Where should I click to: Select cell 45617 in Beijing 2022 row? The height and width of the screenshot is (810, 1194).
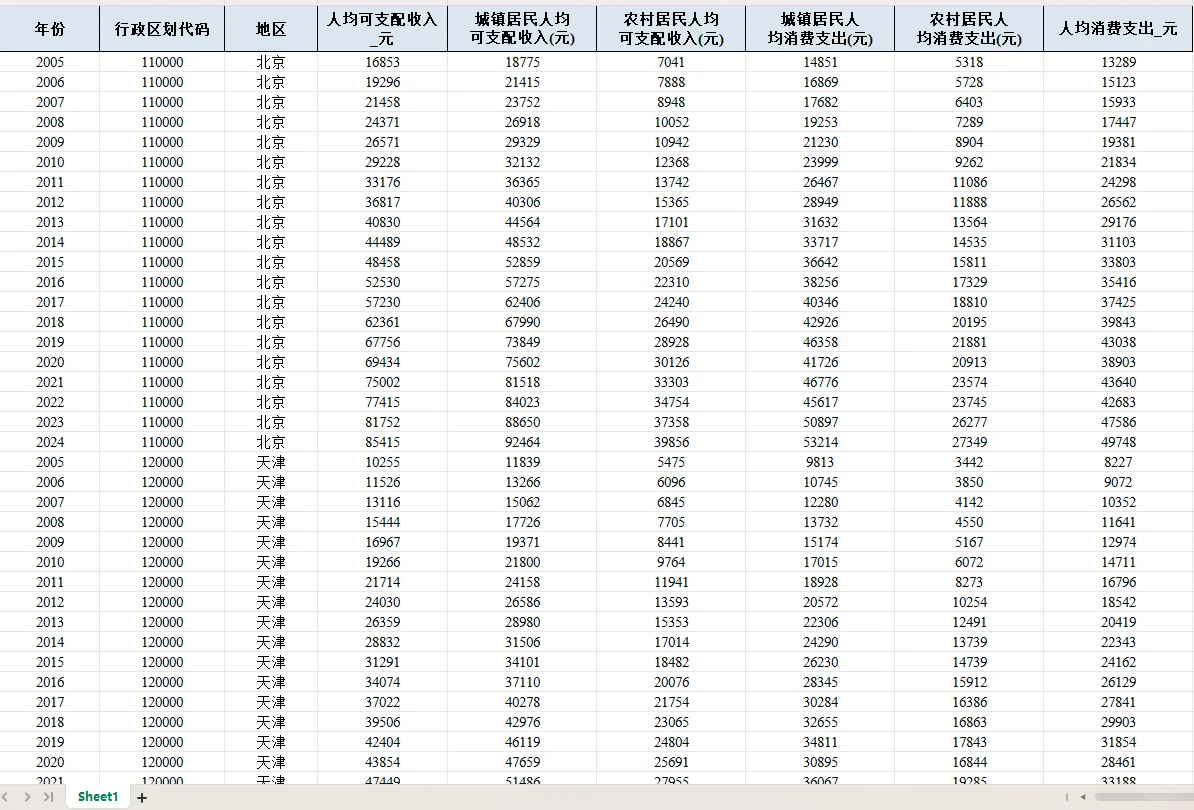coord(820,402)
